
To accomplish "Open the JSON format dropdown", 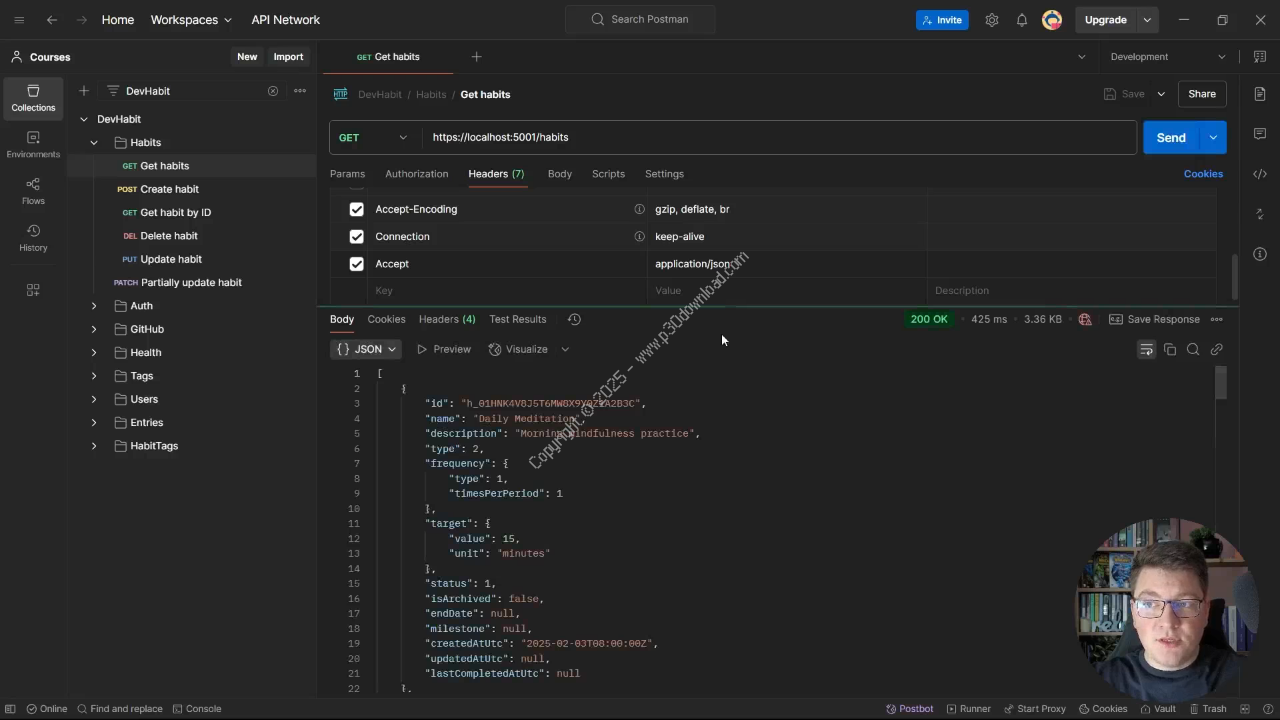I will pos(368,349).
